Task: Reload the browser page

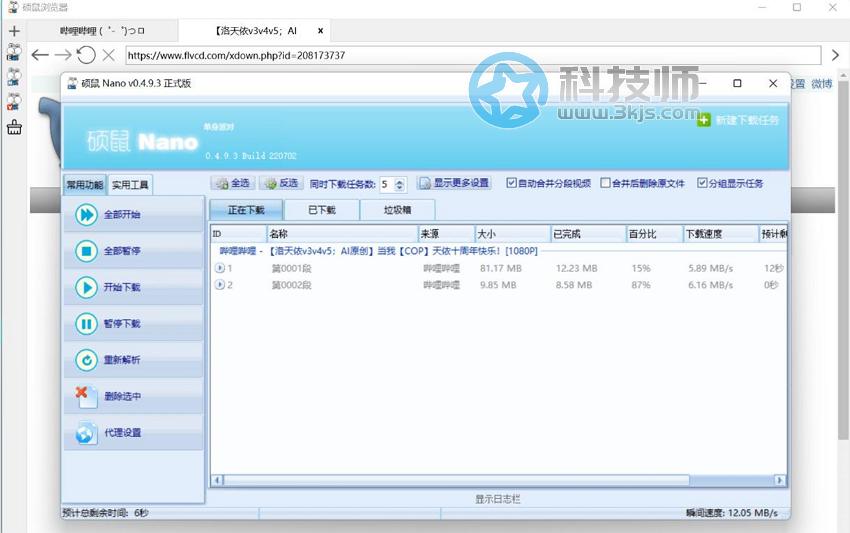Action: 86,55
